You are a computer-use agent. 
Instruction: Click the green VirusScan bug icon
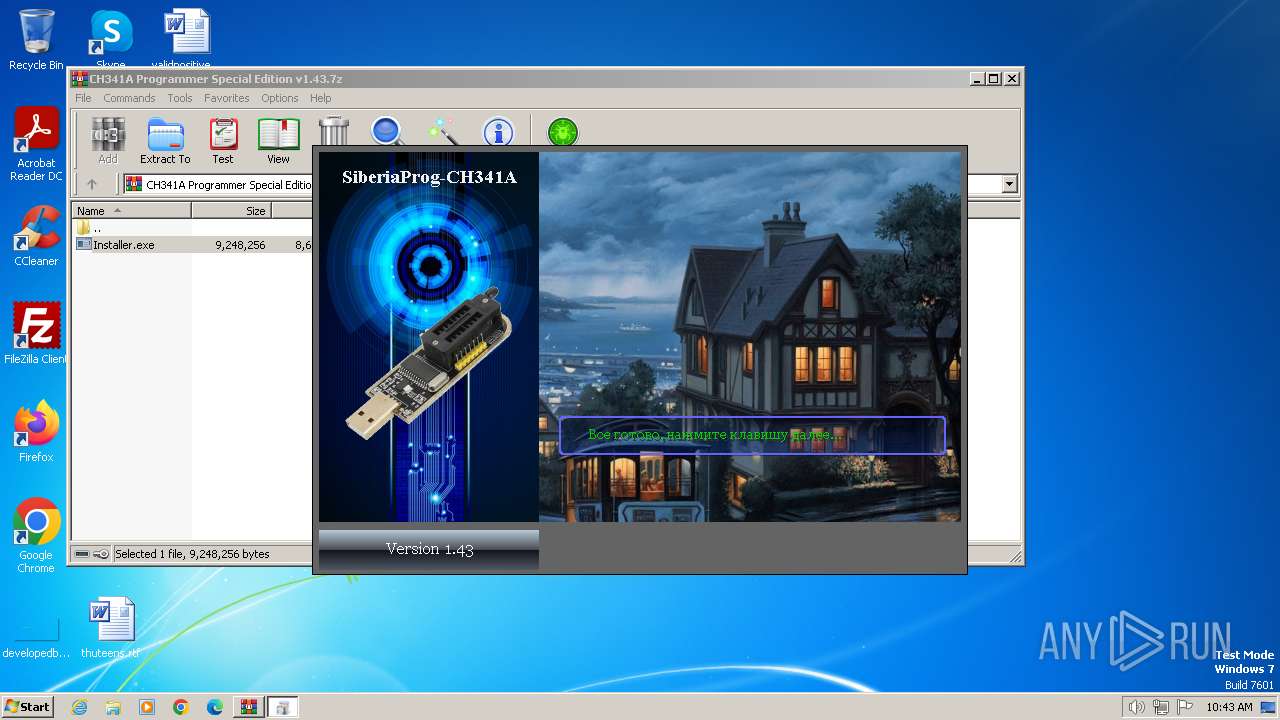click(563, 131)
